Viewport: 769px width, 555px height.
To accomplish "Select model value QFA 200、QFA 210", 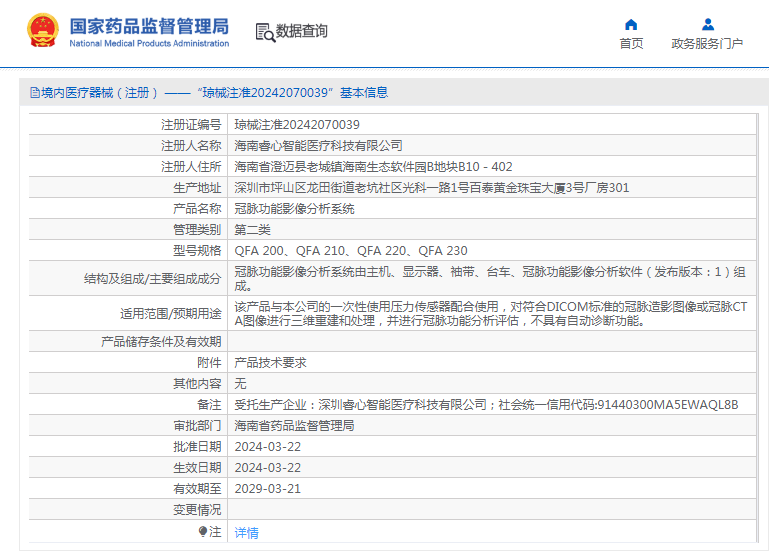I will [x=351, y=251].
